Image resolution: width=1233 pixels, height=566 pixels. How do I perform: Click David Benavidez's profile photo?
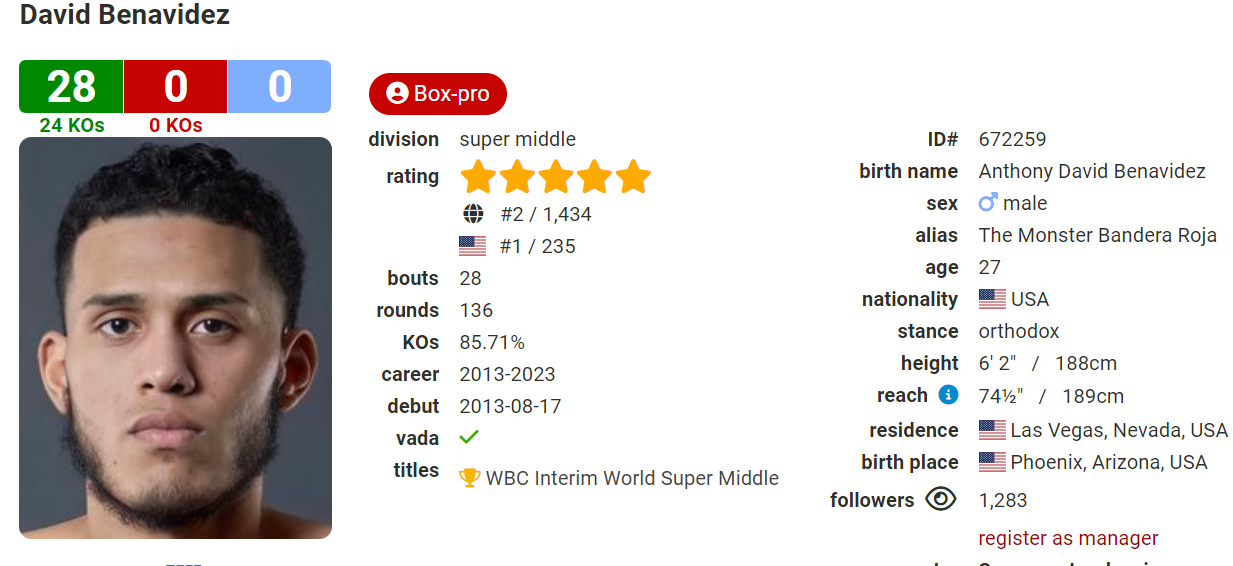[175, 338]
